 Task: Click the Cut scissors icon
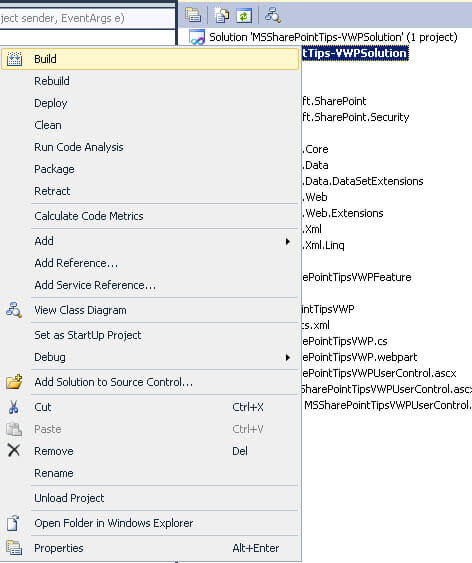pos(14,407)
